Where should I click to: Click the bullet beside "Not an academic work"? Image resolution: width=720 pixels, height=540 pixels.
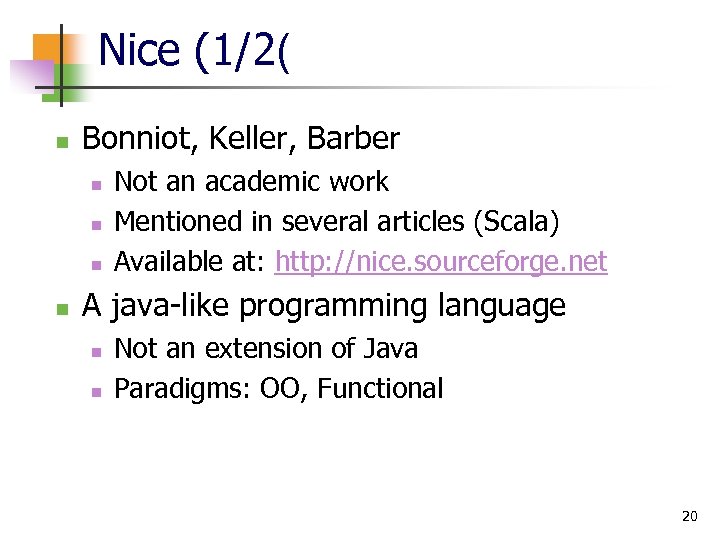click(96, 185)
